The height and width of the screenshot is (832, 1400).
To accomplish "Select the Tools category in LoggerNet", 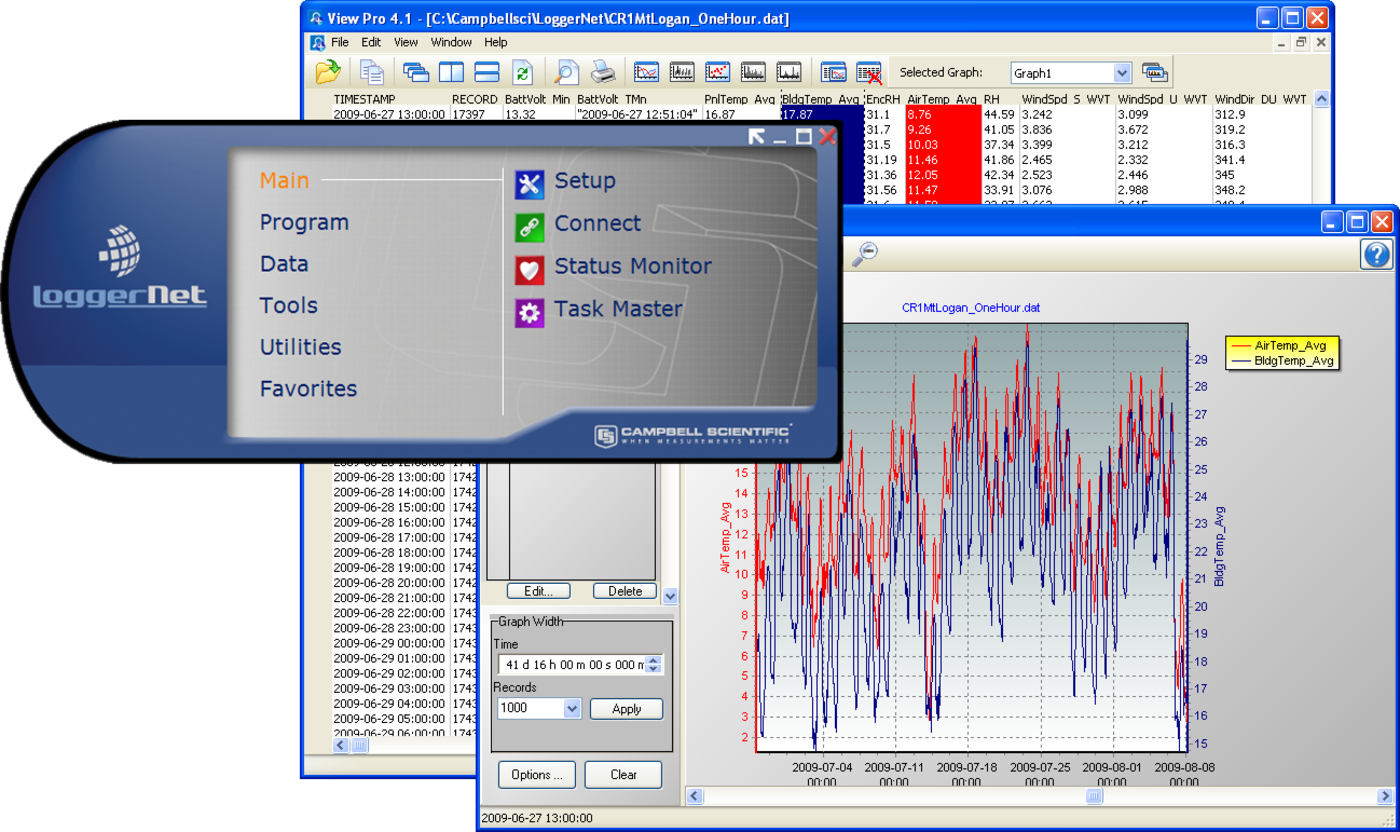I will click(289, 306).
